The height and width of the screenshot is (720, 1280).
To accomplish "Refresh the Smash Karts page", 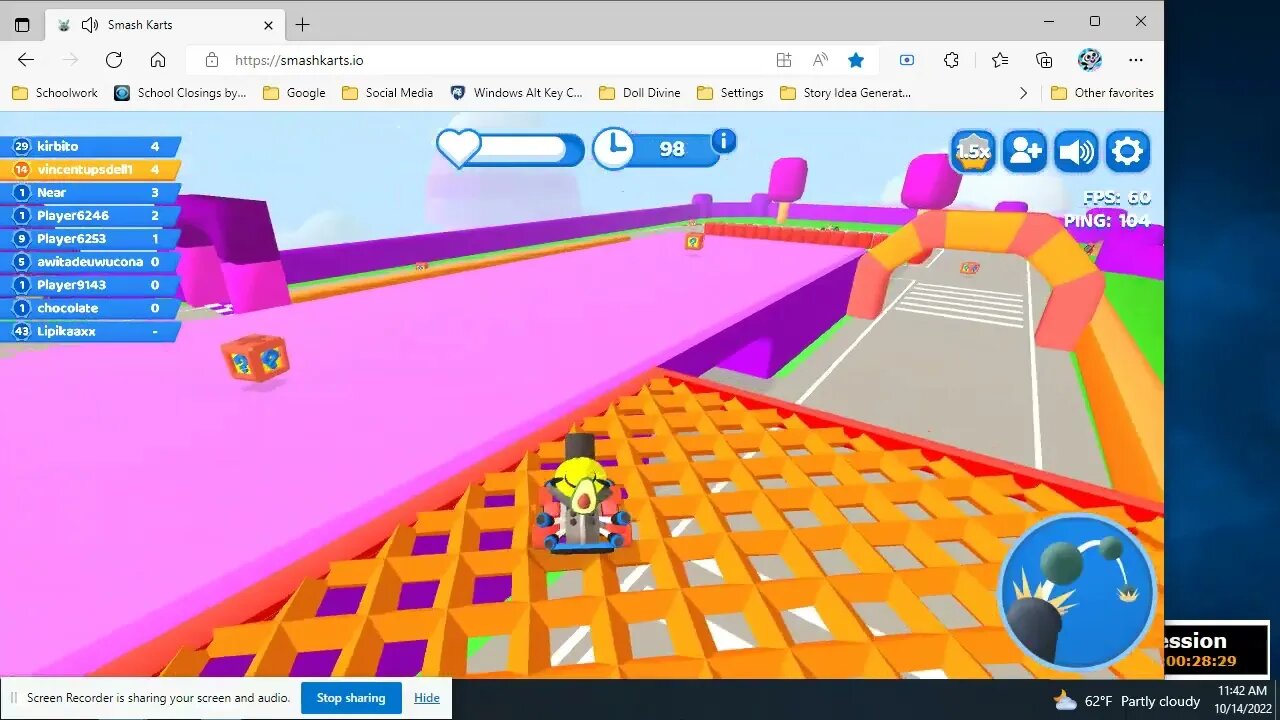I will (x=114, y=60).
